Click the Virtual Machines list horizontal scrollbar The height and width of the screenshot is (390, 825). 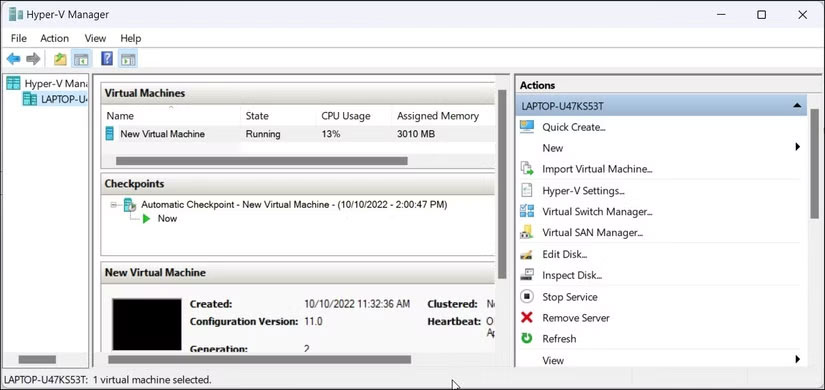point(261,161)
